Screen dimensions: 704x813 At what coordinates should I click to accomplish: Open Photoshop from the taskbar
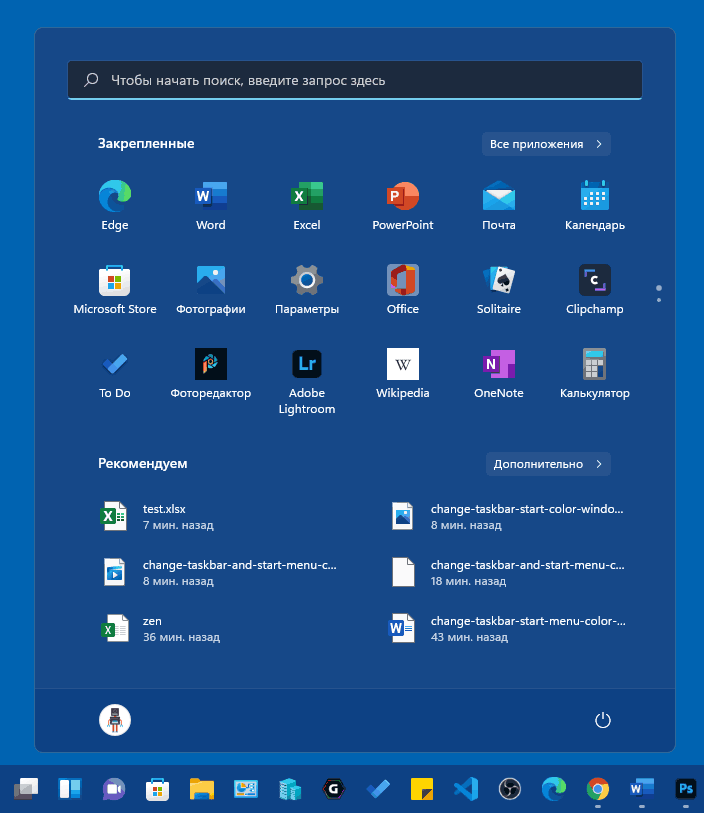tap(685, 789)
